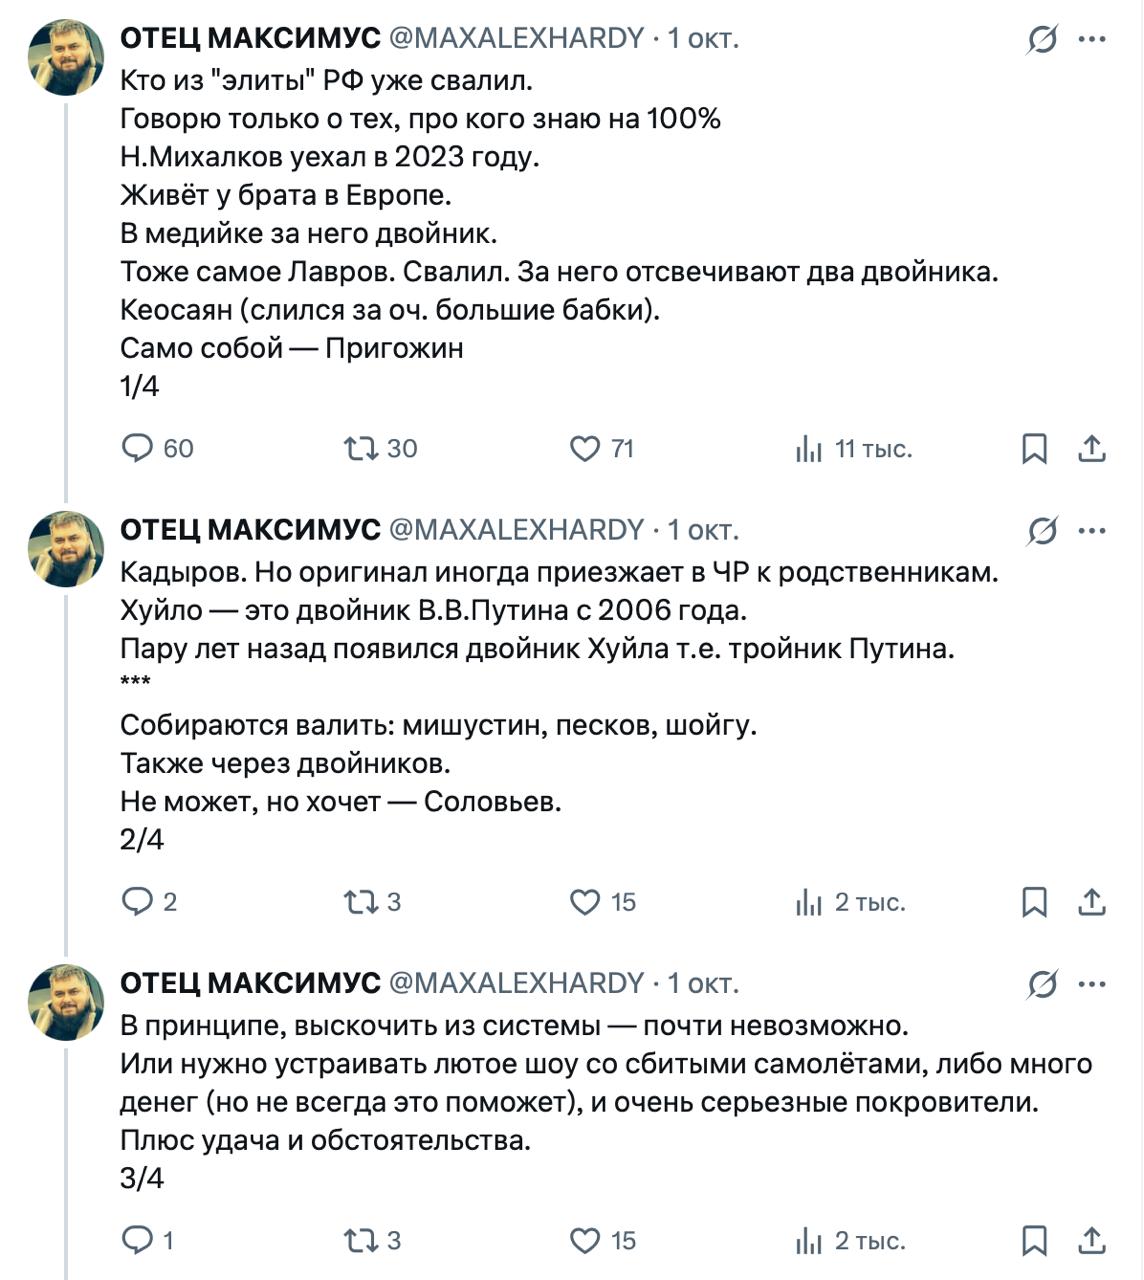Screen dimensions: 1144x1280
Task: Click ОТЕЦ МАКСИМУС name on first tweet
Action: (x=250, y=38)
